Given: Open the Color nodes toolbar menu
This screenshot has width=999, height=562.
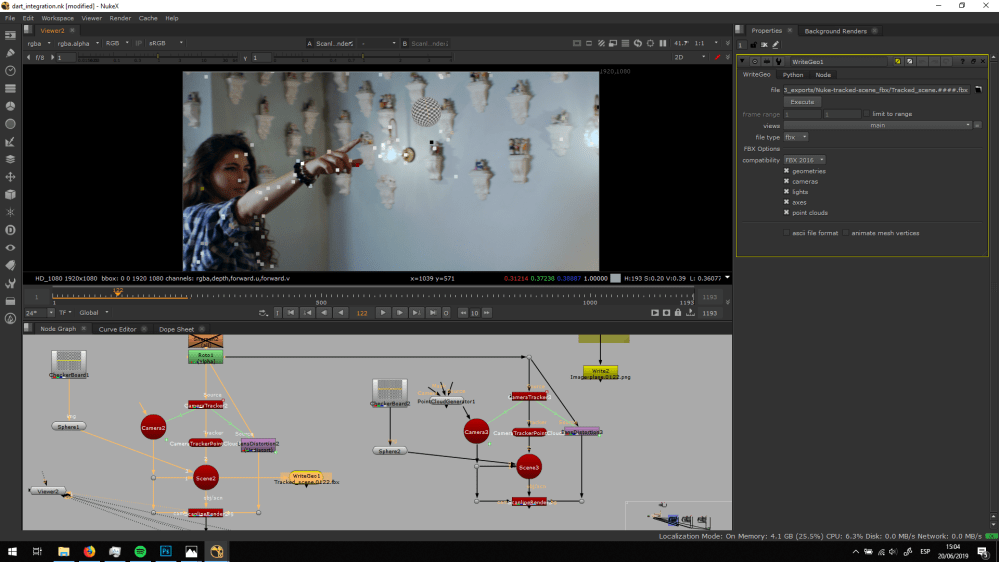Looking at the screenshot, I should [10, 106].
